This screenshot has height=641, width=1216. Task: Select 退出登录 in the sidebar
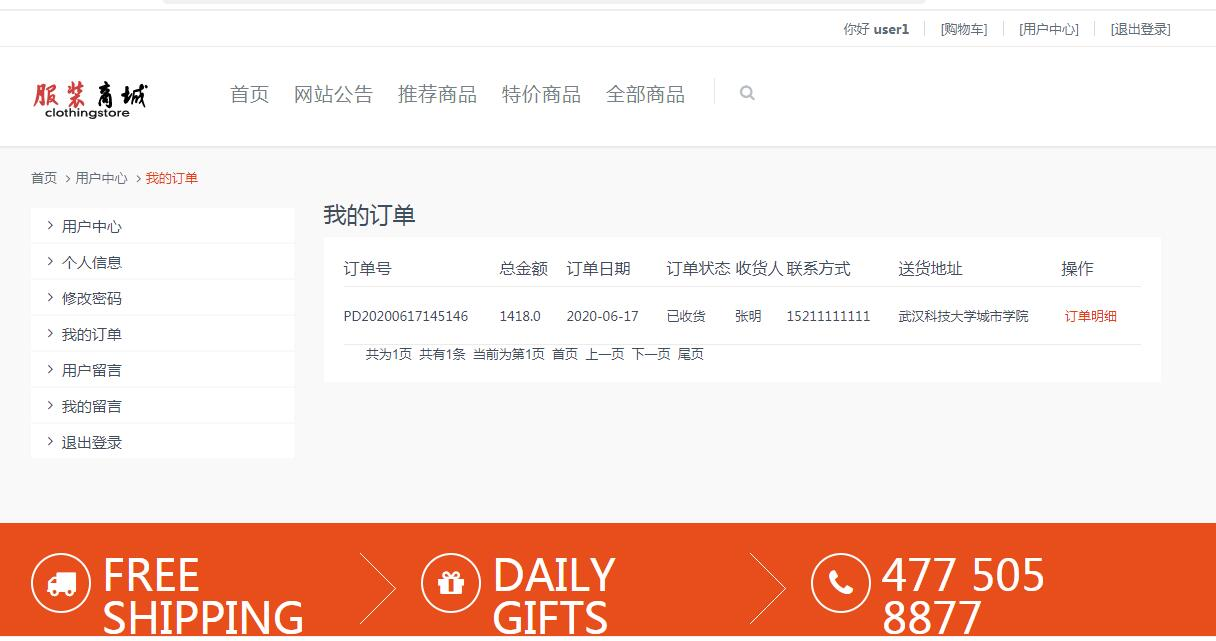pos(163,442)
